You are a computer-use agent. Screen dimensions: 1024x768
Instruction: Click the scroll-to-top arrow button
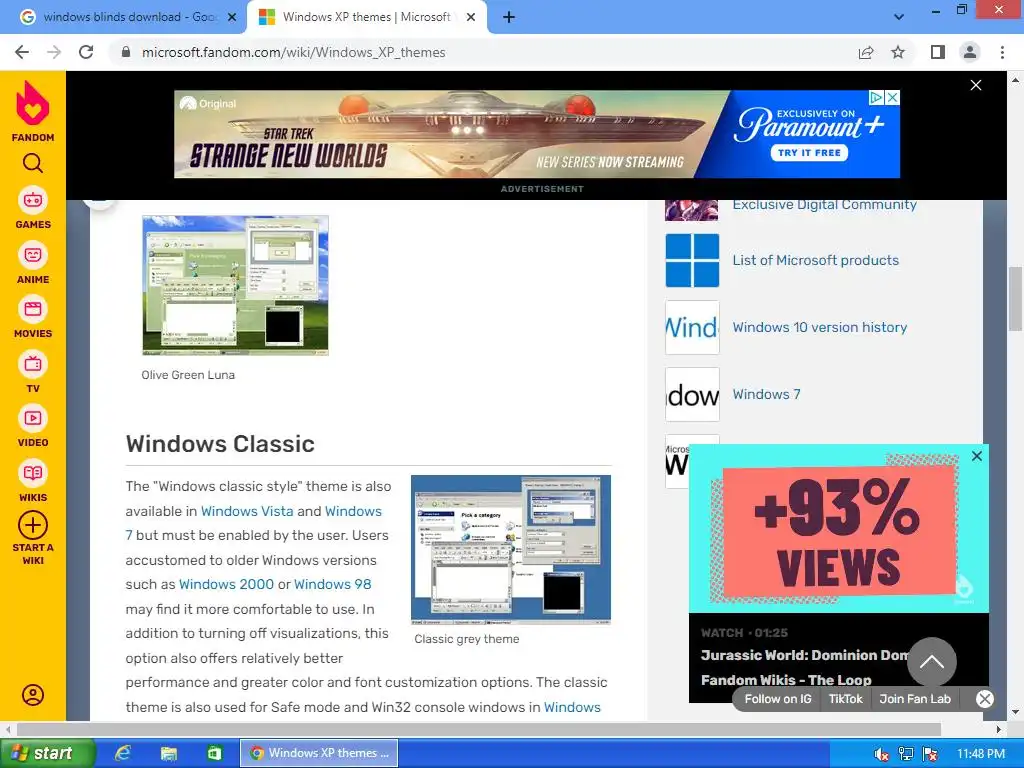tap(932, 662)
